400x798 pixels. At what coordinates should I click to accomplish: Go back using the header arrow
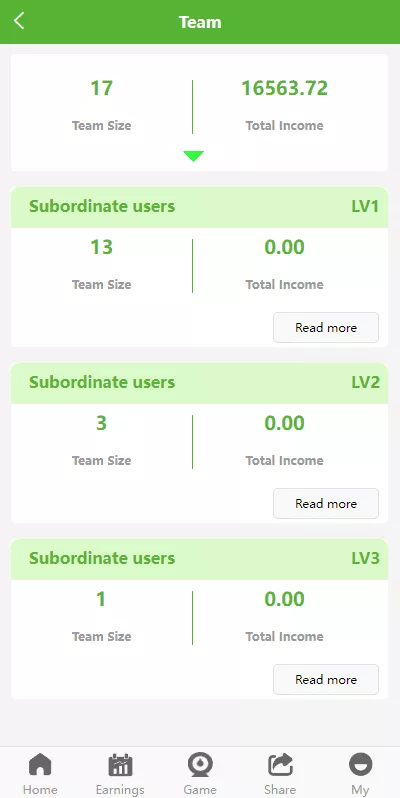(19, 21)
